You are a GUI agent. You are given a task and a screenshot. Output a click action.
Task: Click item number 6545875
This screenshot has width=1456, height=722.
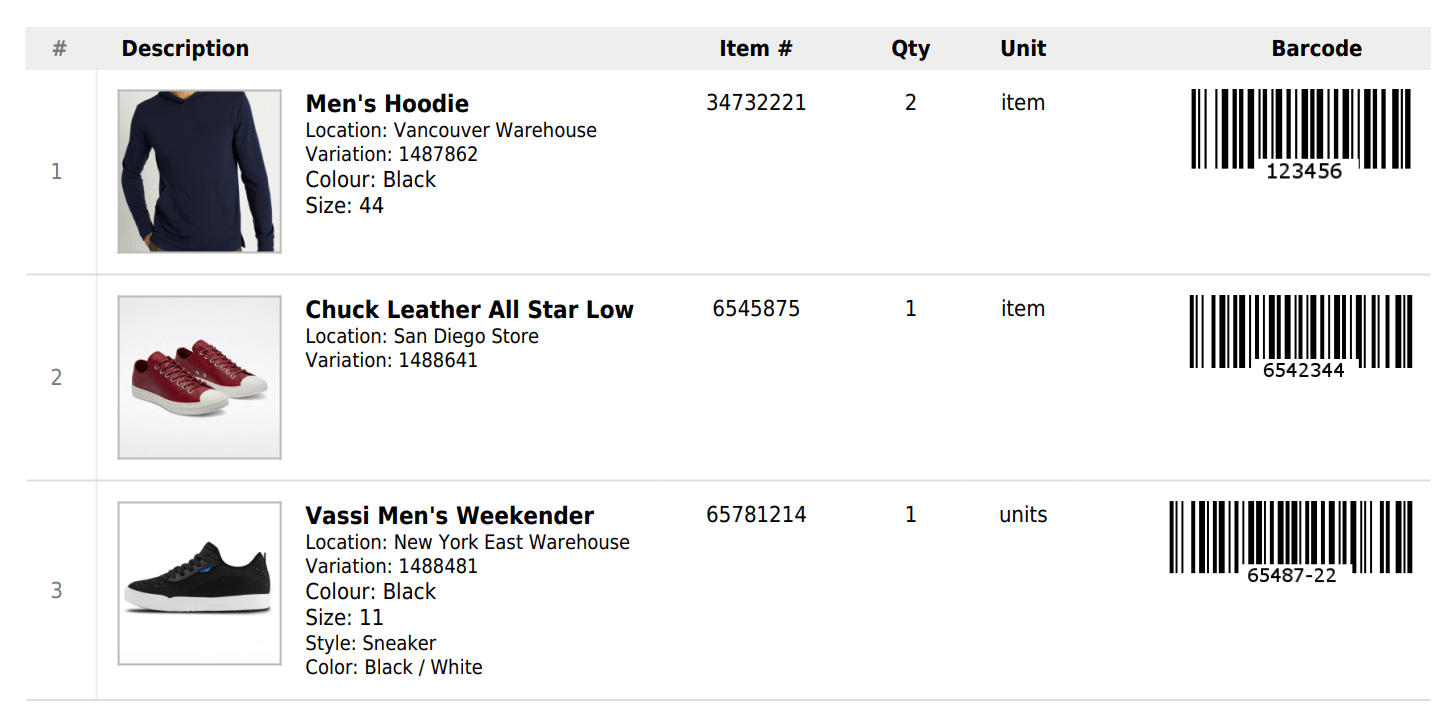click(756, 309)
